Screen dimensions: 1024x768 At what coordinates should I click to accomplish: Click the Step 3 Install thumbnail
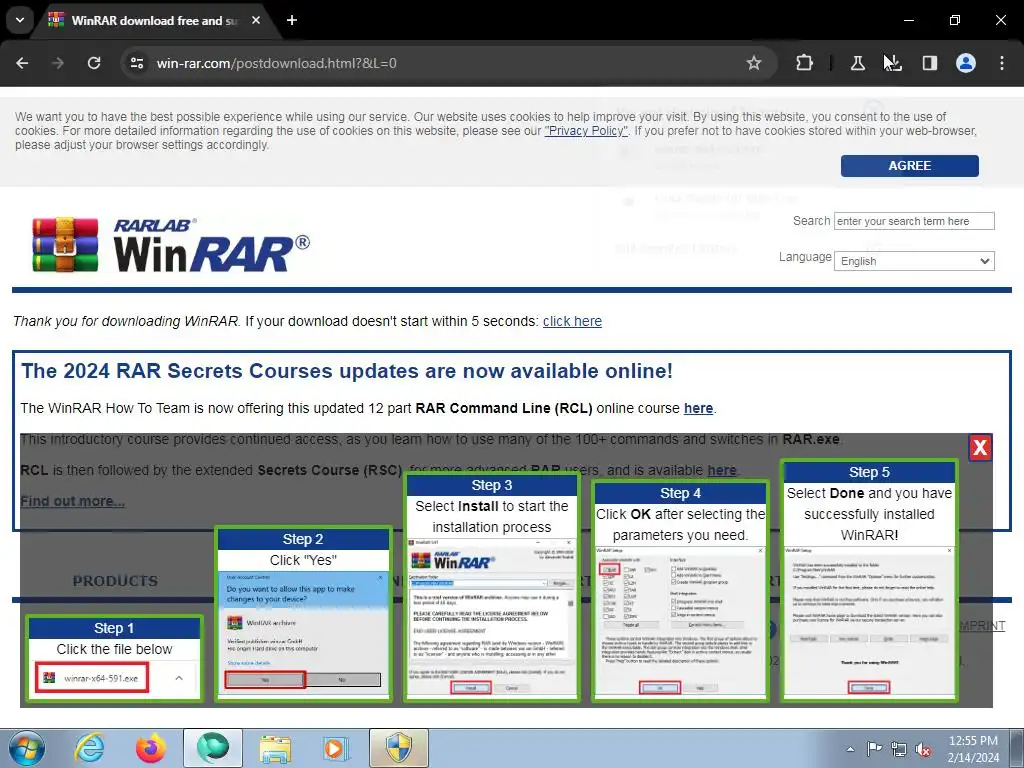click(492, 588)
